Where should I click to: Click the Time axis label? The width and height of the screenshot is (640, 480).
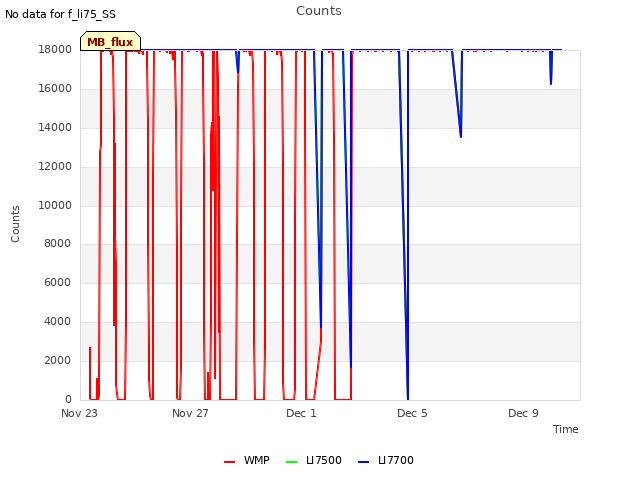click(565, 429)
